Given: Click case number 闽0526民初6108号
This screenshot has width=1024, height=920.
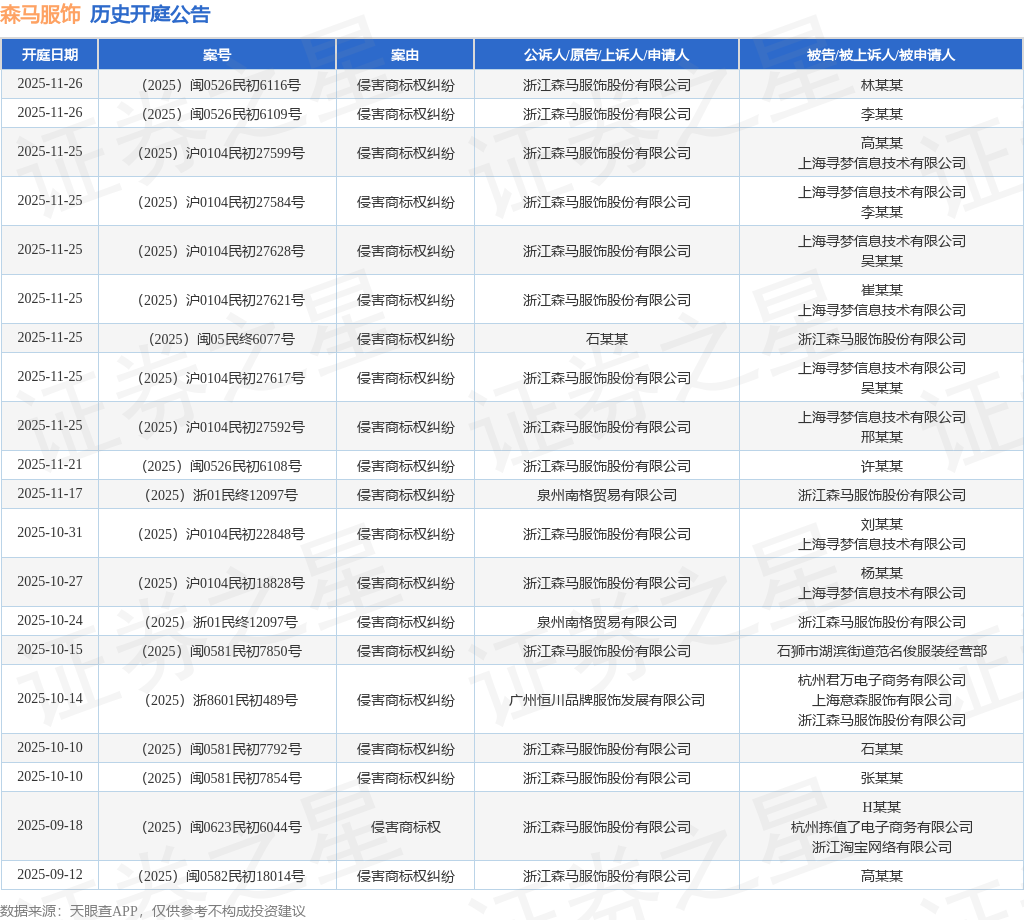Looking at the screenshot, I should tap(221, 466).
